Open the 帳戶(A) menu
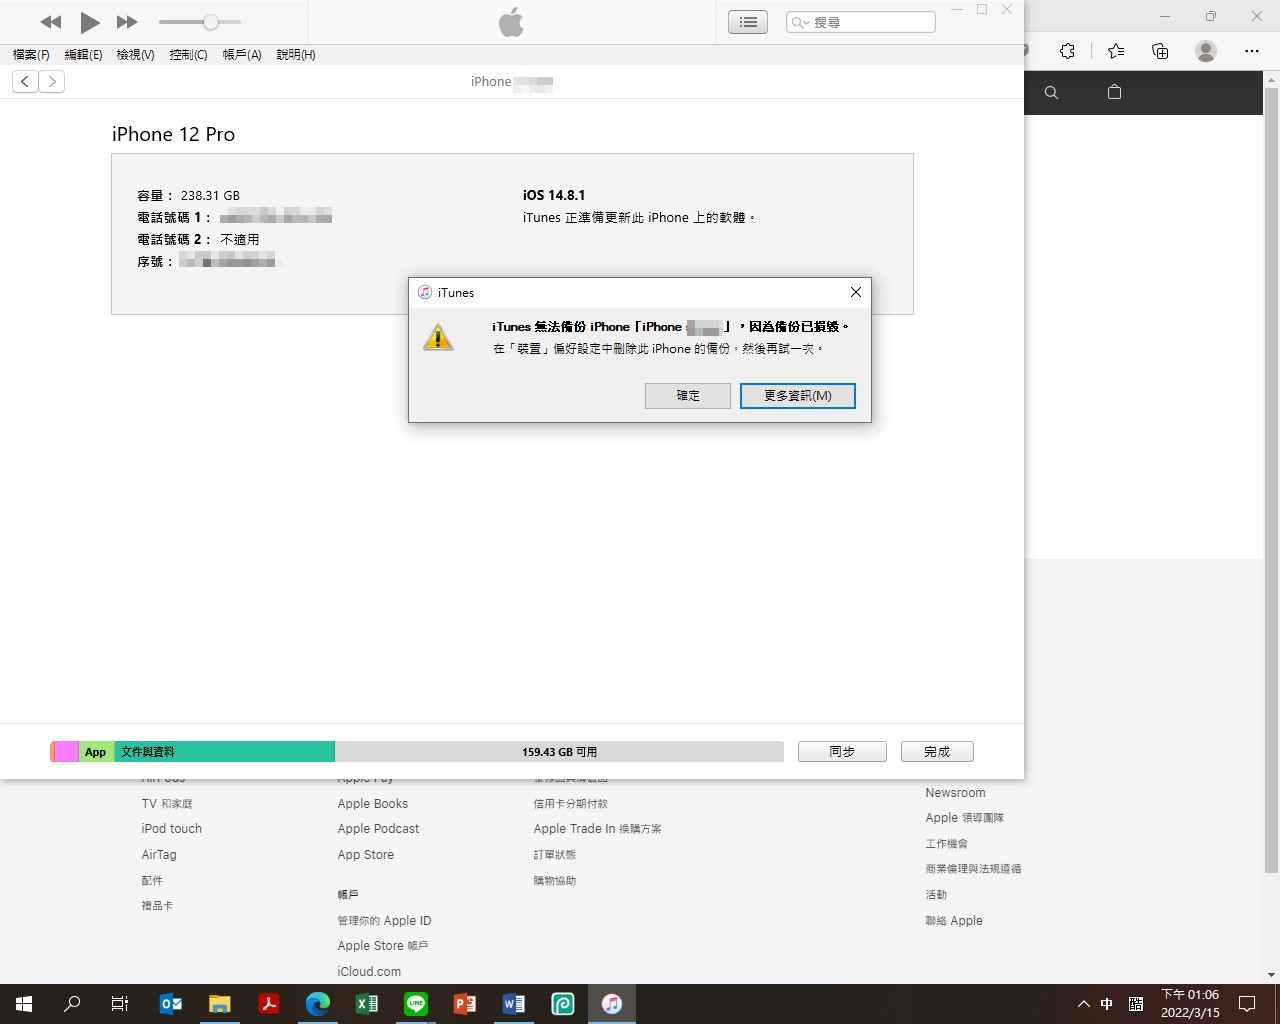1280x1024 pixels. tap(241, 55)
